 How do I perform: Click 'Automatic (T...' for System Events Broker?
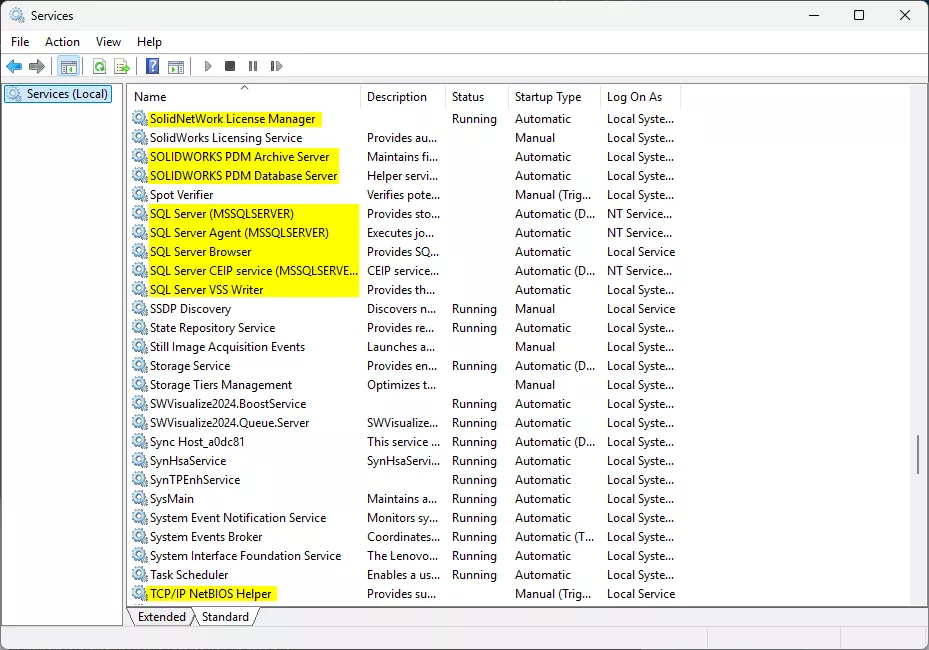(555, 536)
